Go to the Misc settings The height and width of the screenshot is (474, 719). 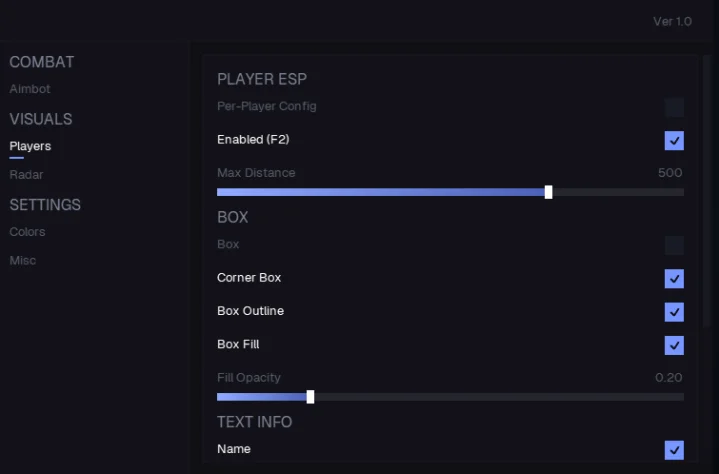(x=22, y=261)
